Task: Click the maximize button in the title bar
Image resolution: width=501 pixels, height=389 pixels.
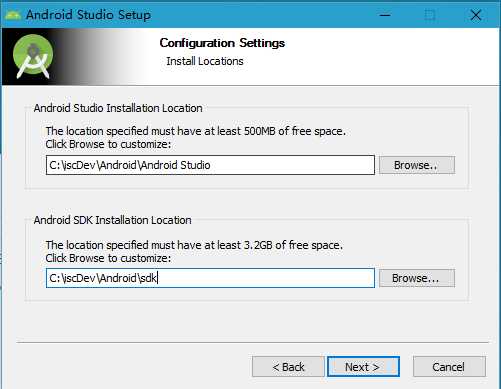Action: 430,15
